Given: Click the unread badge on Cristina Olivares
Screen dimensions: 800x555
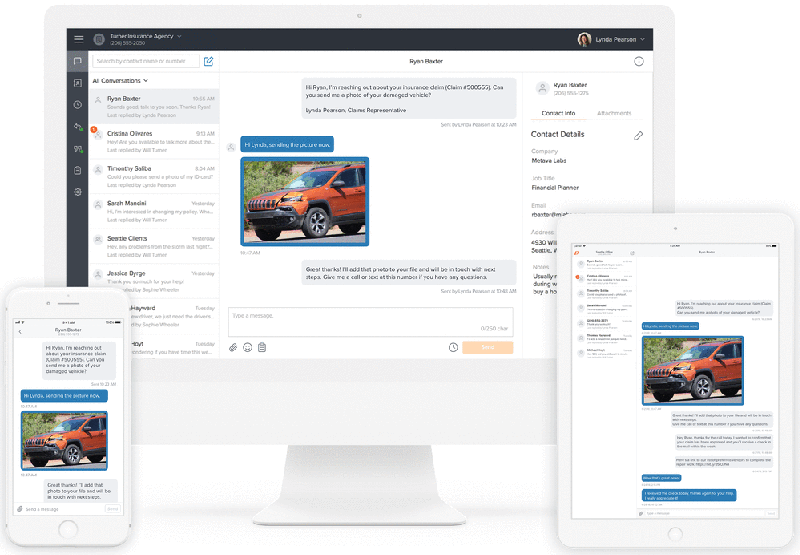Looking at the screenshot, I should (x=94, y=130).
